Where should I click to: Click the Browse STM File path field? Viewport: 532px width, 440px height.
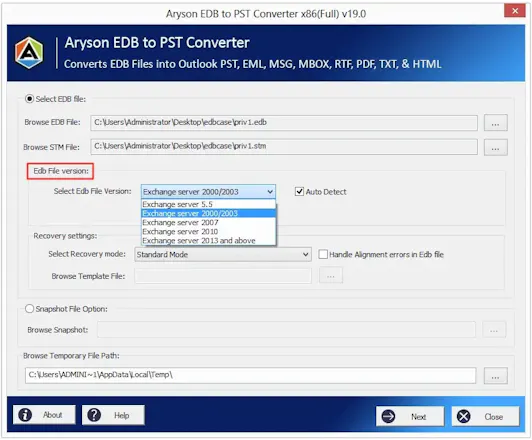[284, 147]
